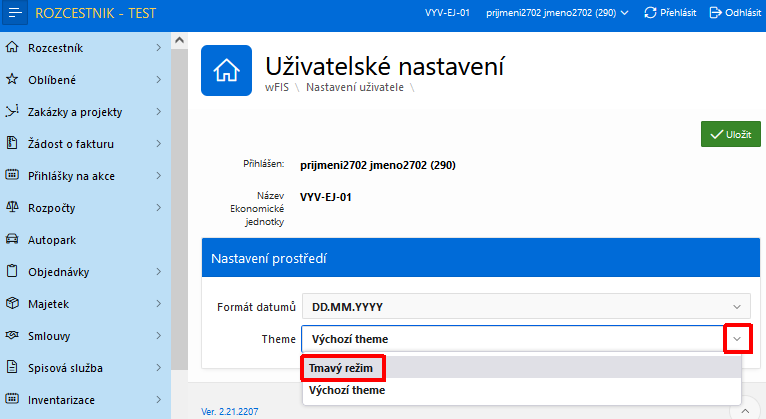Open the Autopark menu item
This screenshot has height=419, width=766.
point(85,239)
